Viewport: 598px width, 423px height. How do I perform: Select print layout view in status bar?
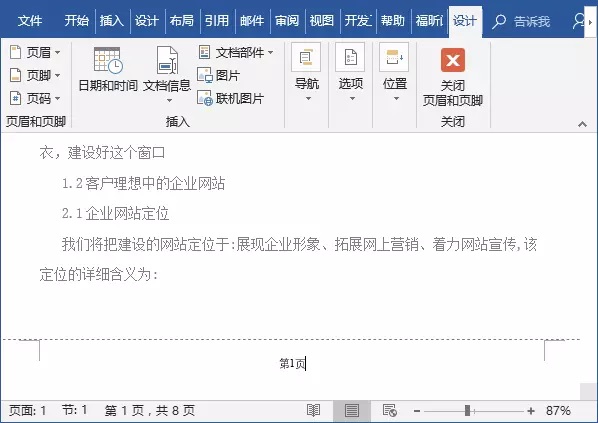pos(352,411)
